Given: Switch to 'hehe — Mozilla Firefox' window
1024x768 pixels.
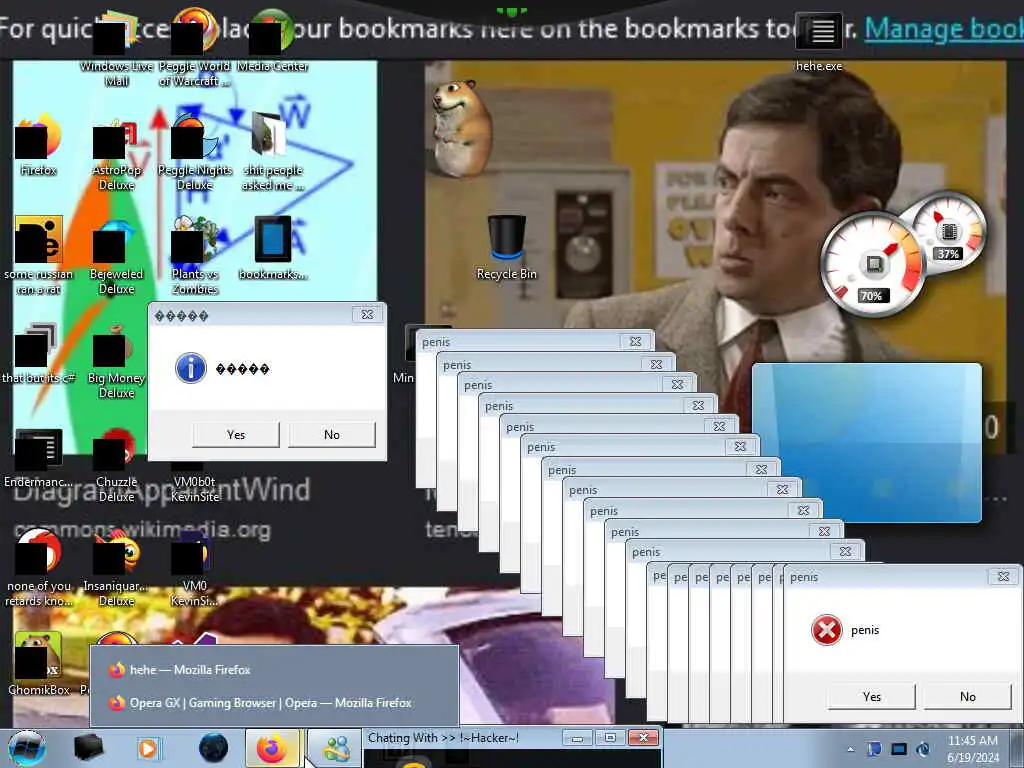Looking at the screenshot, I should click(274, 670).
